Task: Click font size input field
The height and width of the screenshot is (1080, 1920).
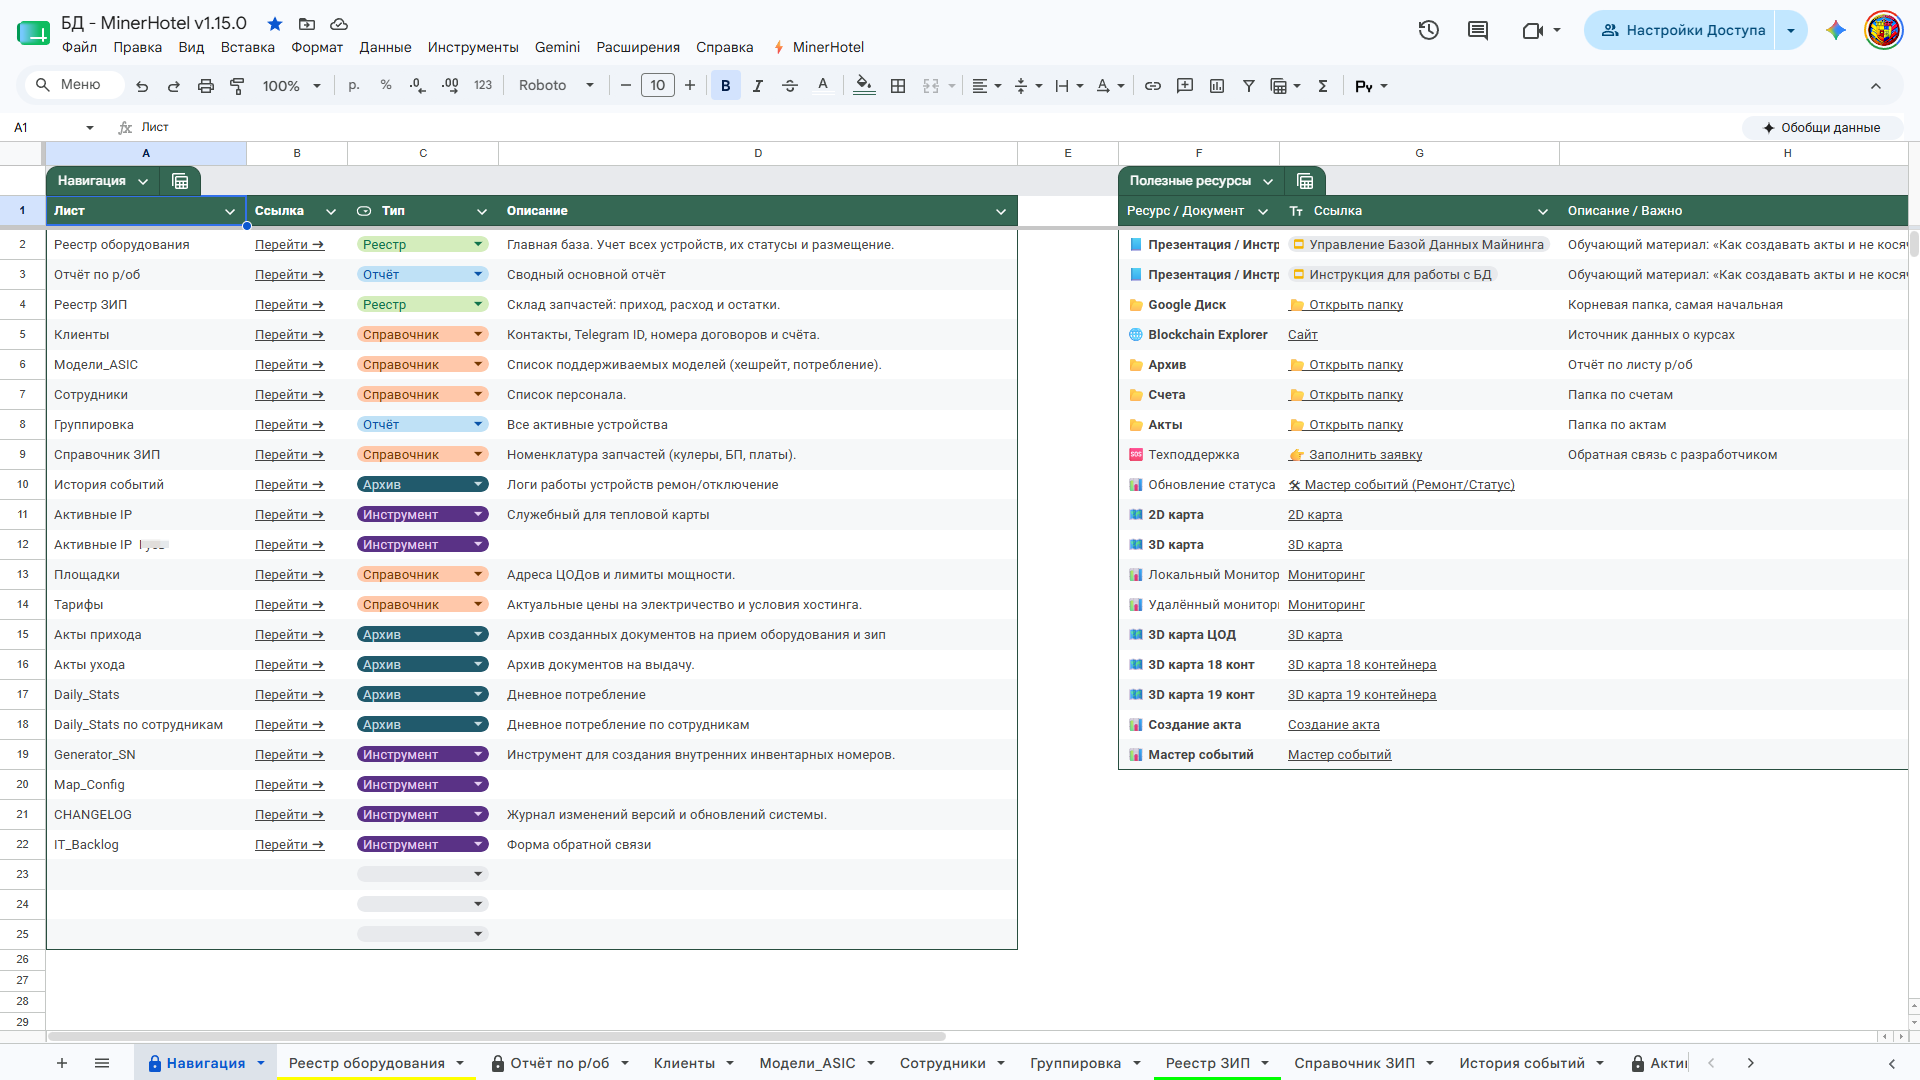Action: pyautogui.click(x=658, y=86)
